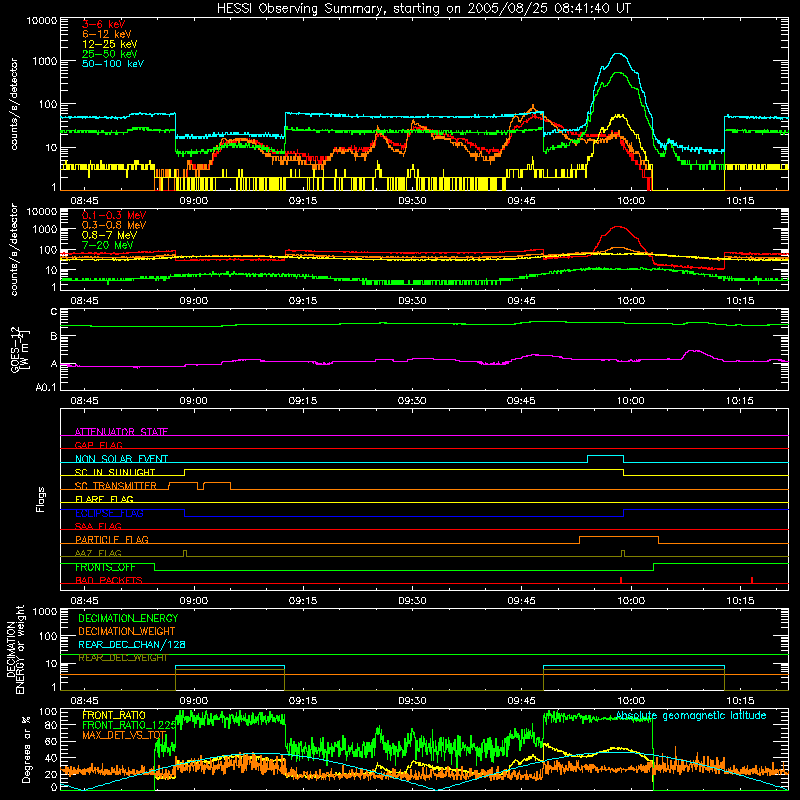
Task: Click the DECIMATION_ENERGY legend label
Action: [128, 618]
